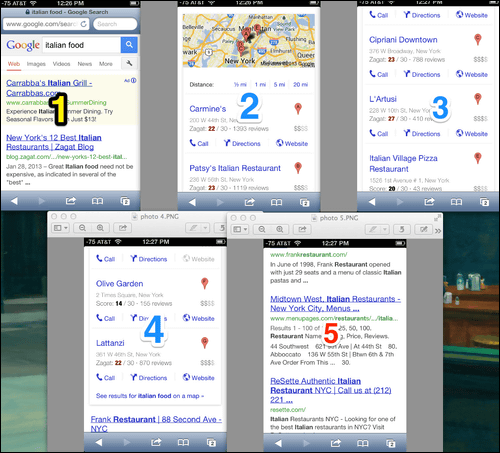Viewport: 500px width, 453px height.
Task: Open New York's 12 Best Italian Restaurants link
Action: 54,142
